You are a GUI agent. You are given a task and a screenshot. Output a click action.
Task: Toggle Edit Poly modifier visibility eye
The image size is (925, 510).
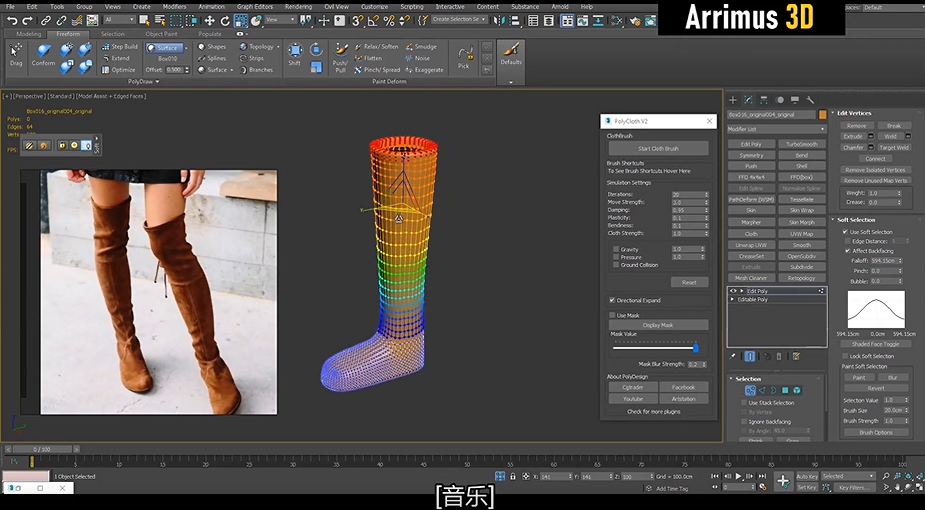point(733,291)
